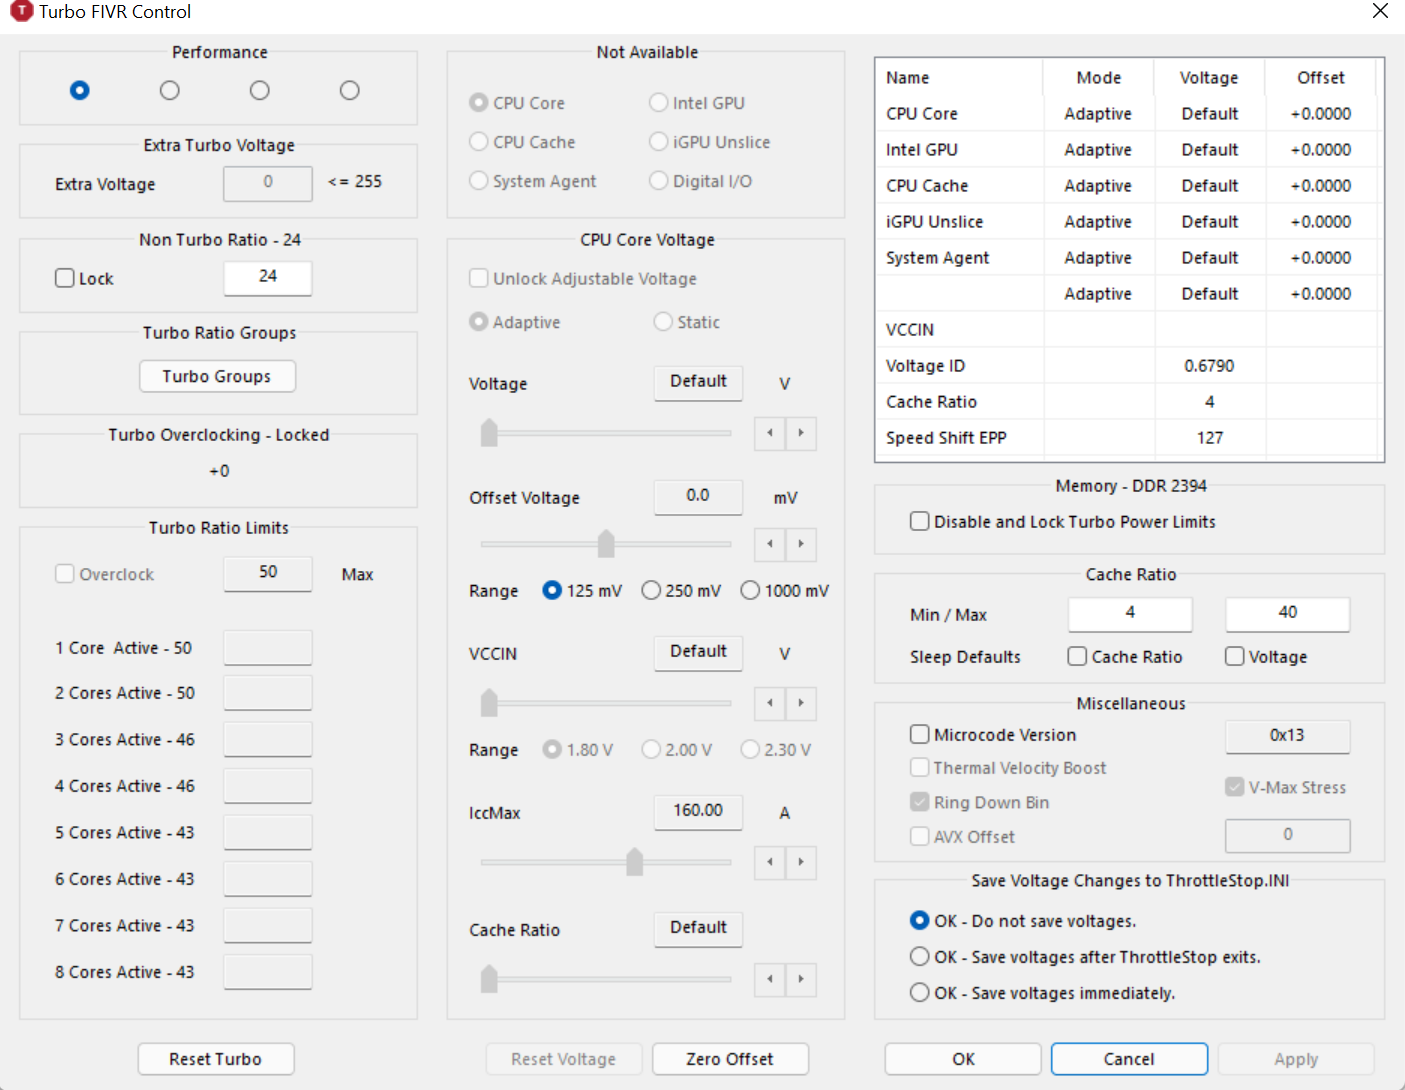Decrease Voltage with the left arrow
This screenshot has height=1090, width=1405.
click(x=770, y=433)
